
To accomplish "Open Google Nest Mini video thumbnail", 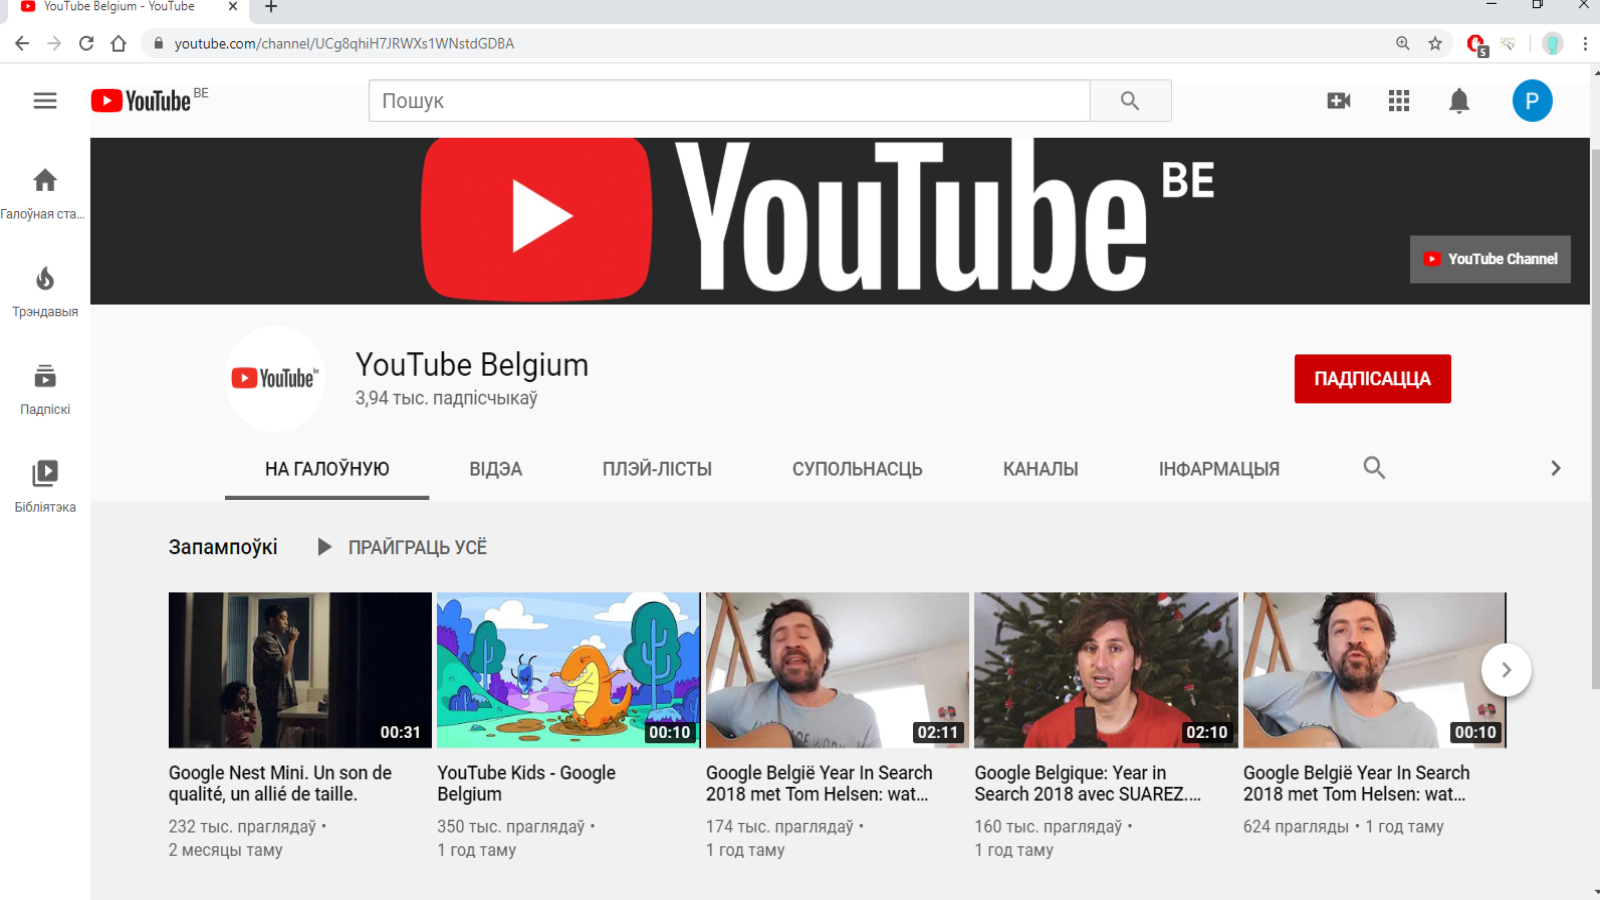I will [x=300, y=670].
